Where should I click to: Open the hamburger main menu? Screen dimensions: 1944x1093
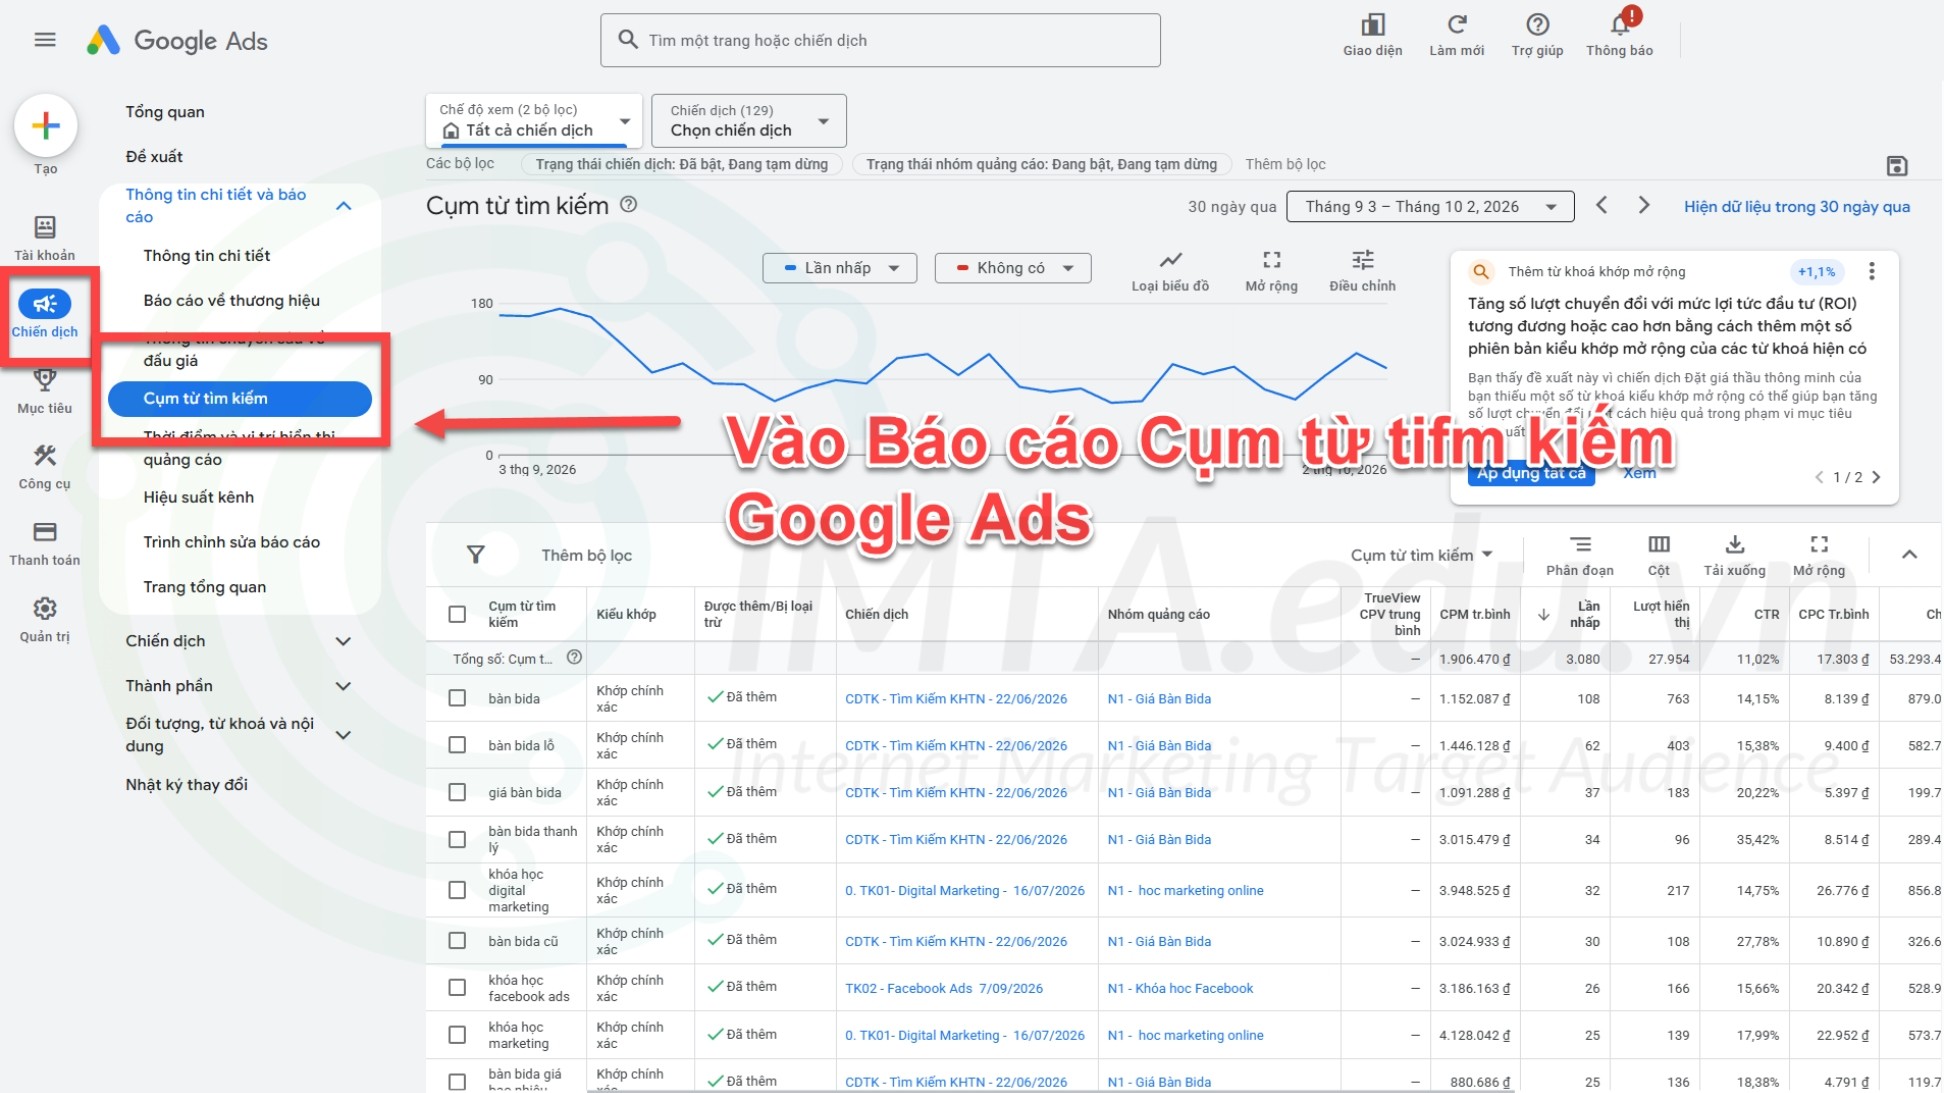[x=45, y=40]
